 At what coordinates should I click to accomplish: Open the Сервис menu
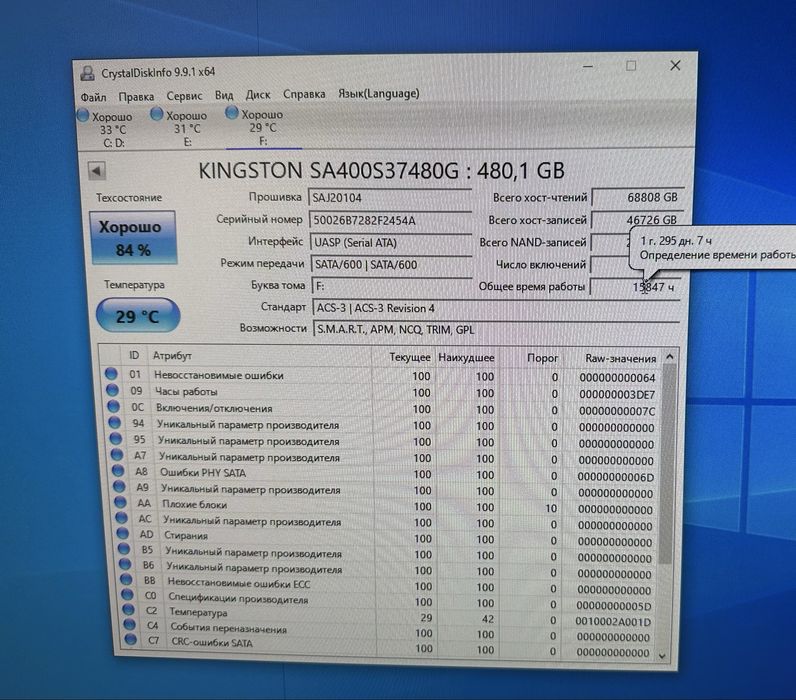pos(184,95)
